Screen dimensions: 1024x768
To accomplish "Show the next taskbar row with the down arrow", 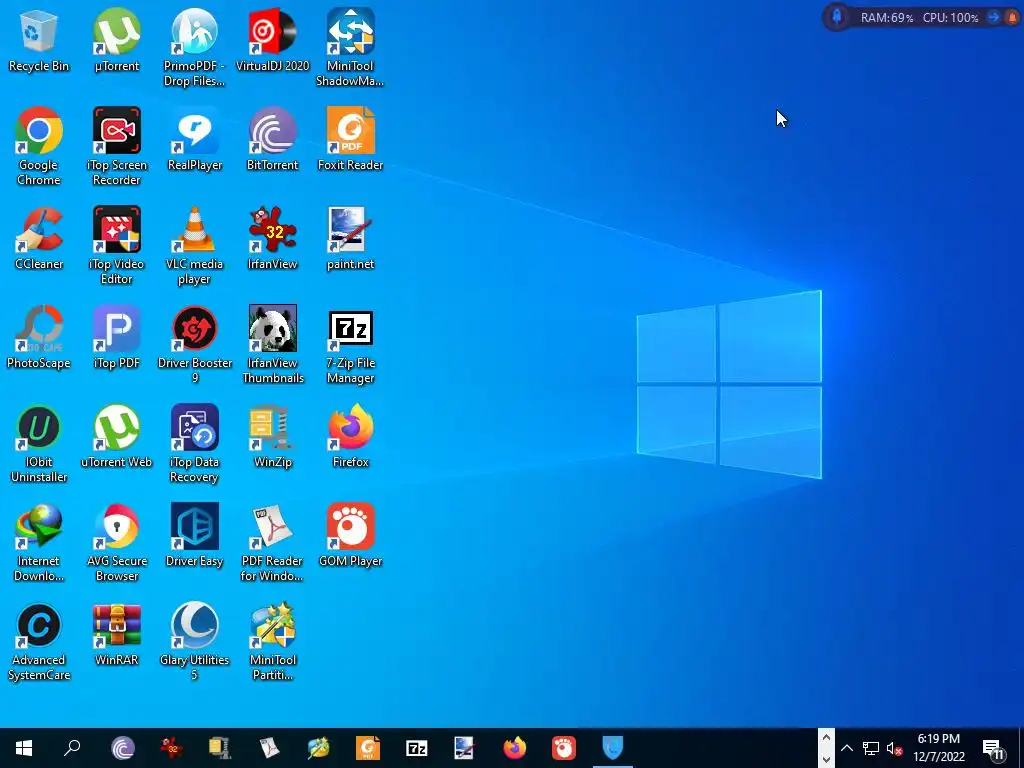I will (826, 759).
